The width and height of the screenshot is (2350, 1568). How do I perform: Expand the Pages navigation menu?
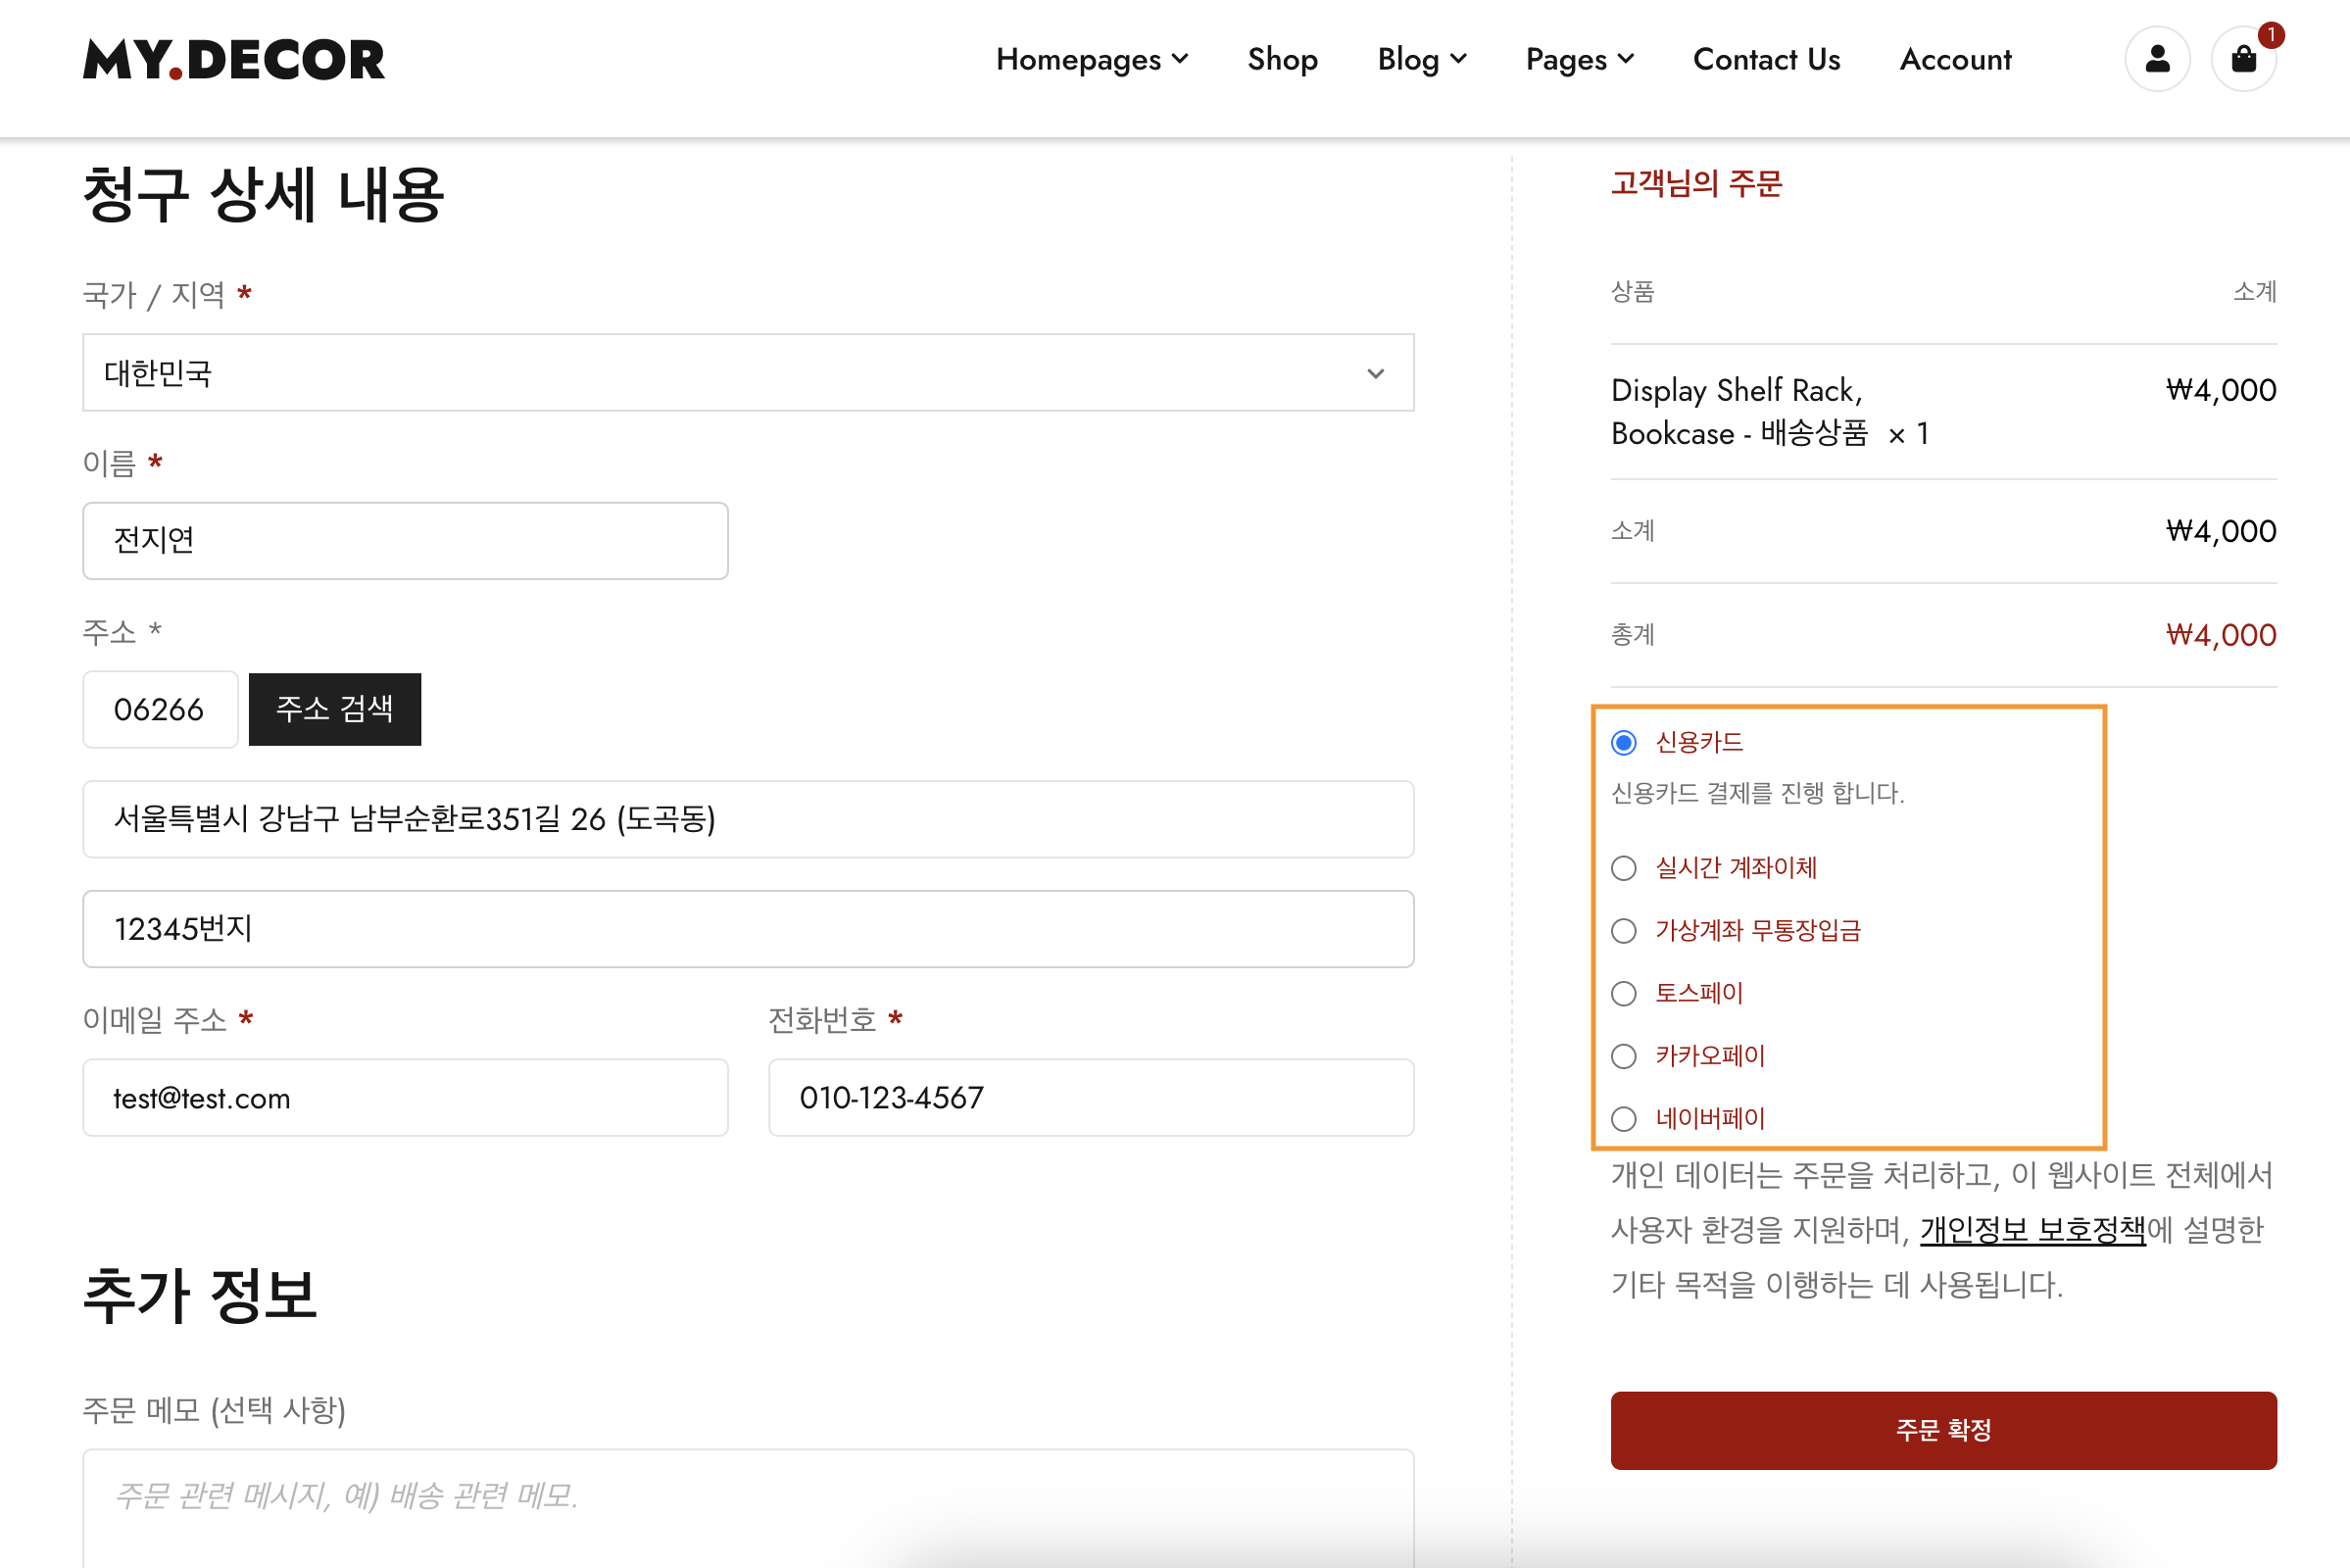click(x=1578, y=60)
